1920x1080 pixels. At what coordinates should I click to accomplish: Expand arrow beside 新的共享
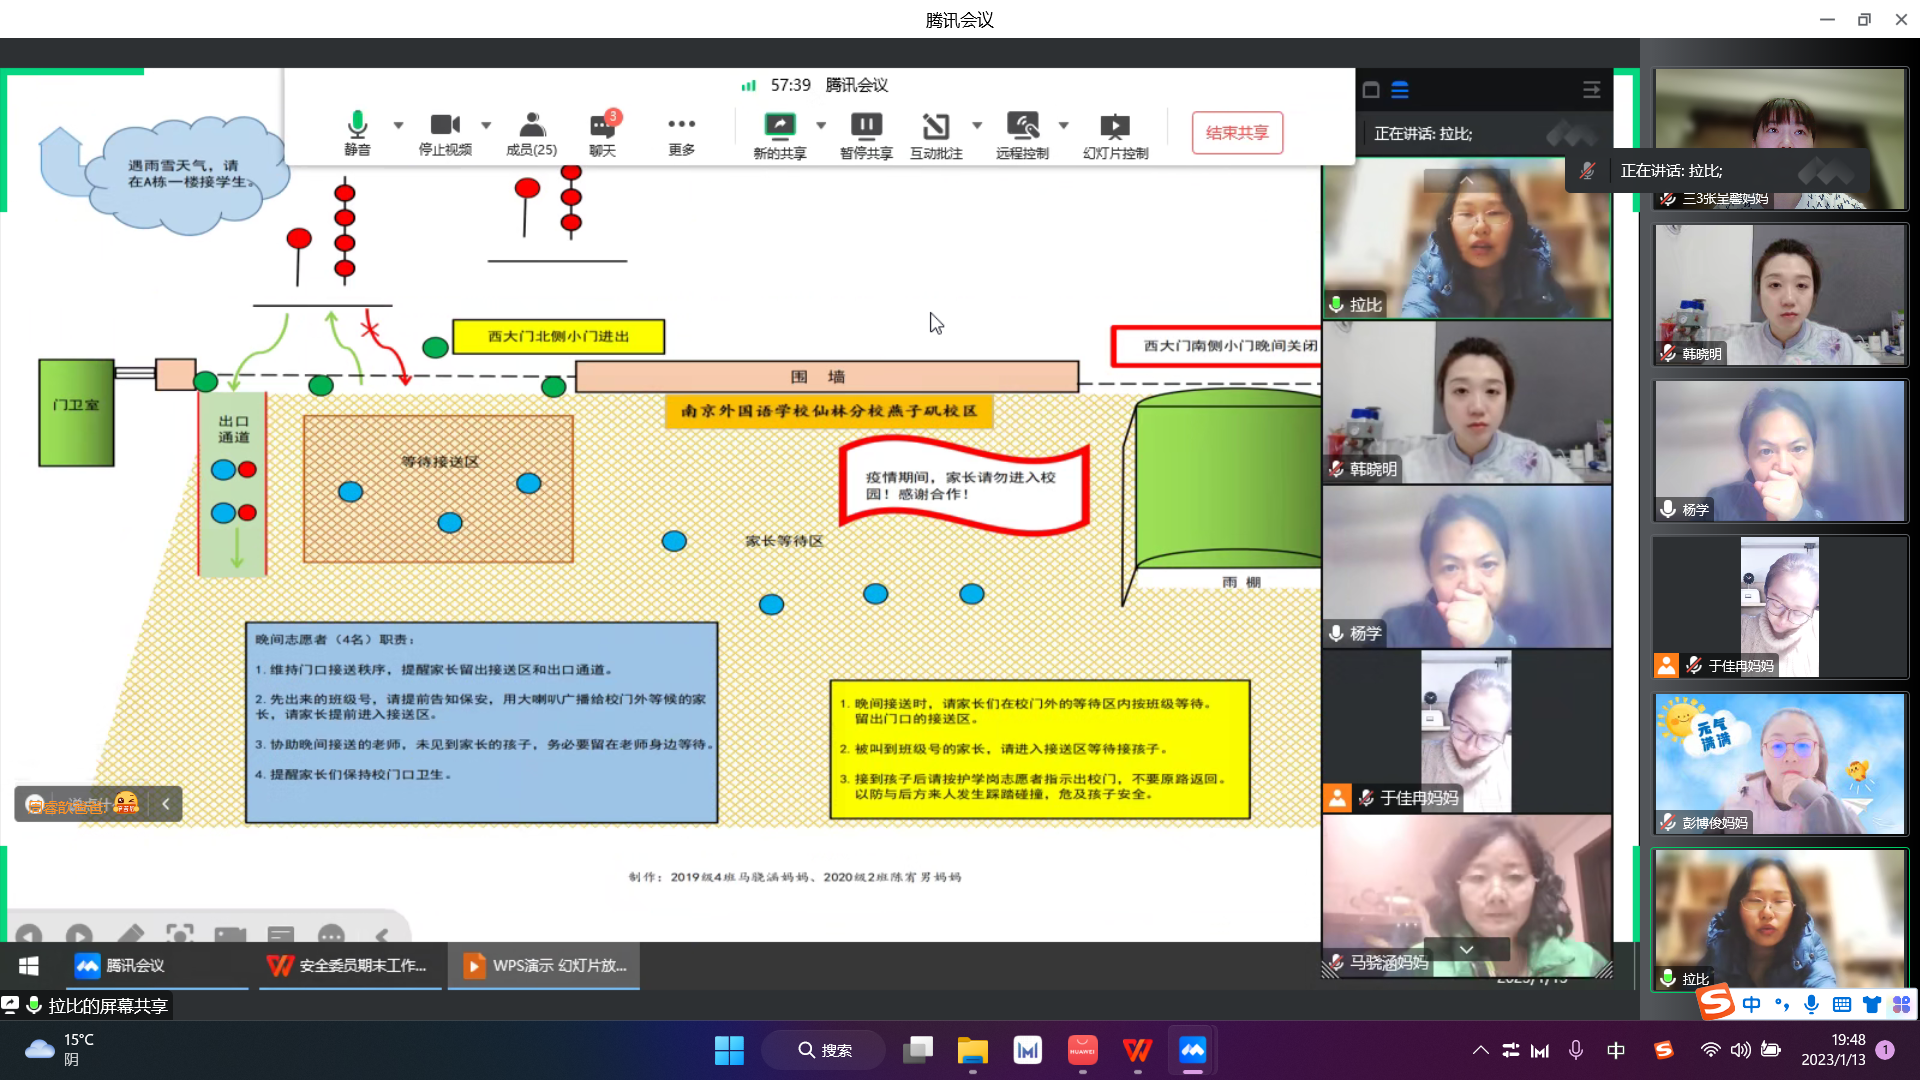click(x=821, y=125)
